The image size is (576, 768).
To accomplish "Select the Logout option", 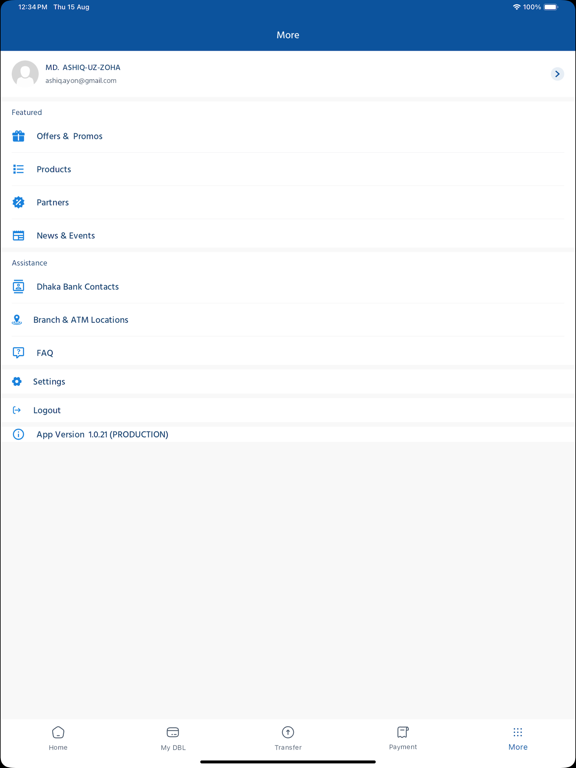I will tap(288, 410).
